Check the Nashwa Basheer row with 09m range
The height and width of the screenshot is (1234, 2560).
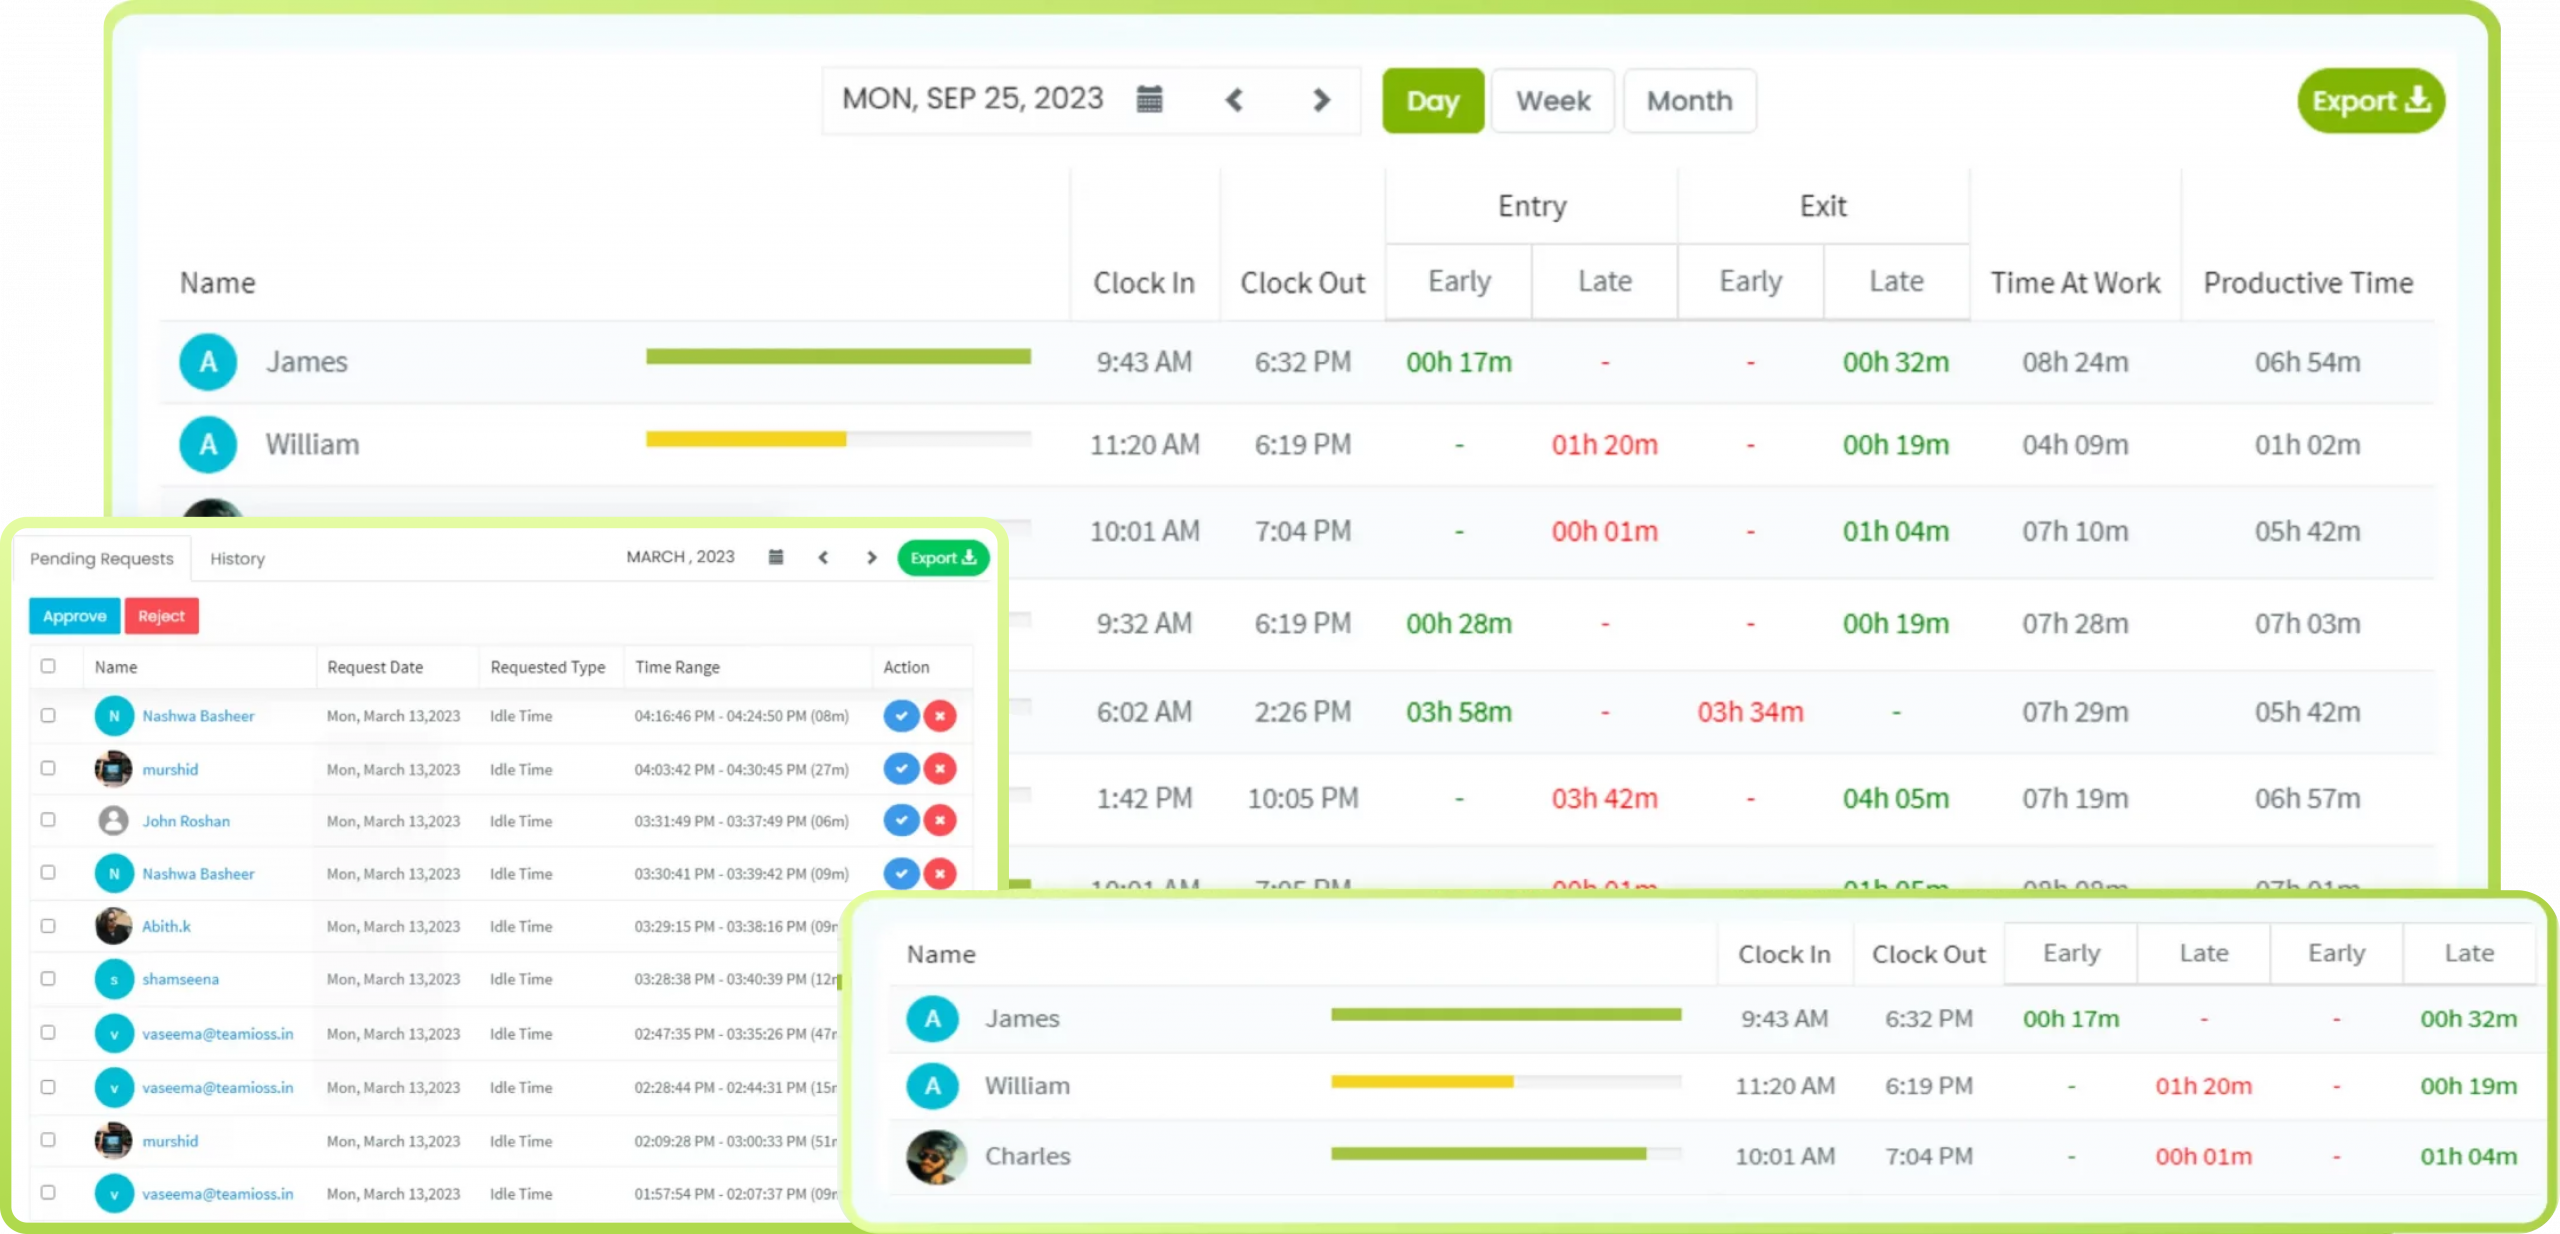click(x=48, y=873)
